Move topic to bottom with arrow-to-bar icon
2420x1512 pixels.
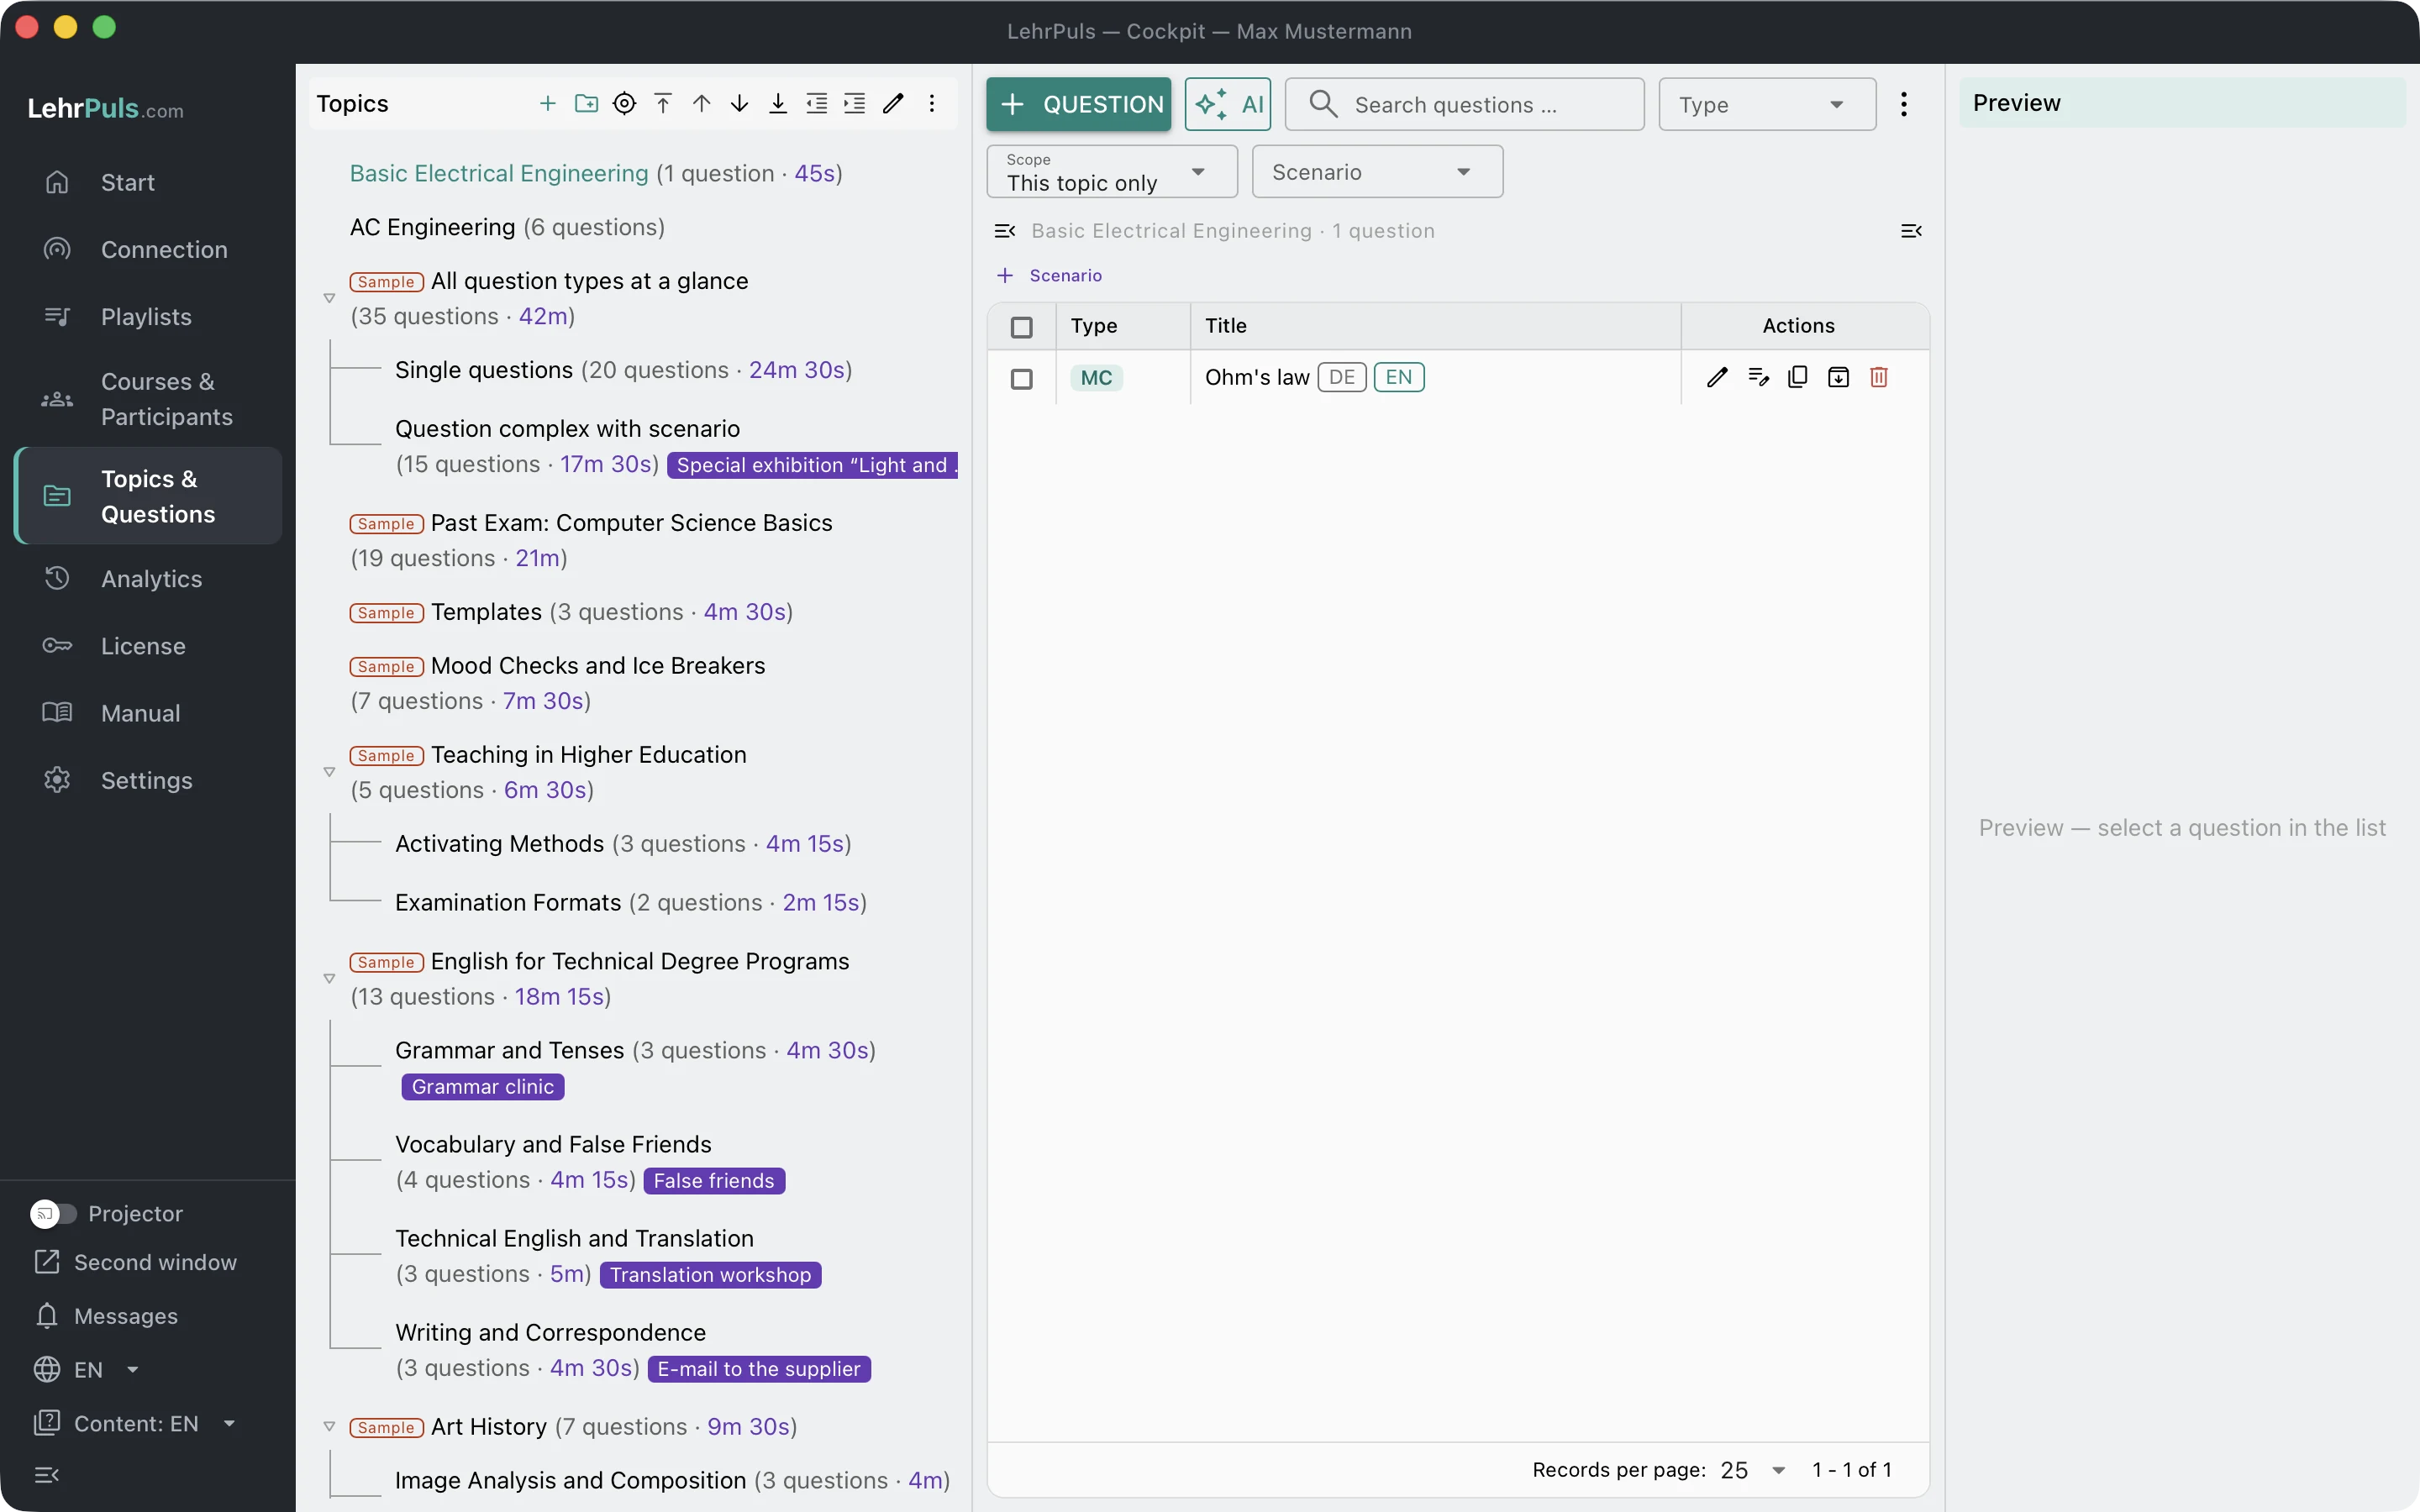point(778,103)
